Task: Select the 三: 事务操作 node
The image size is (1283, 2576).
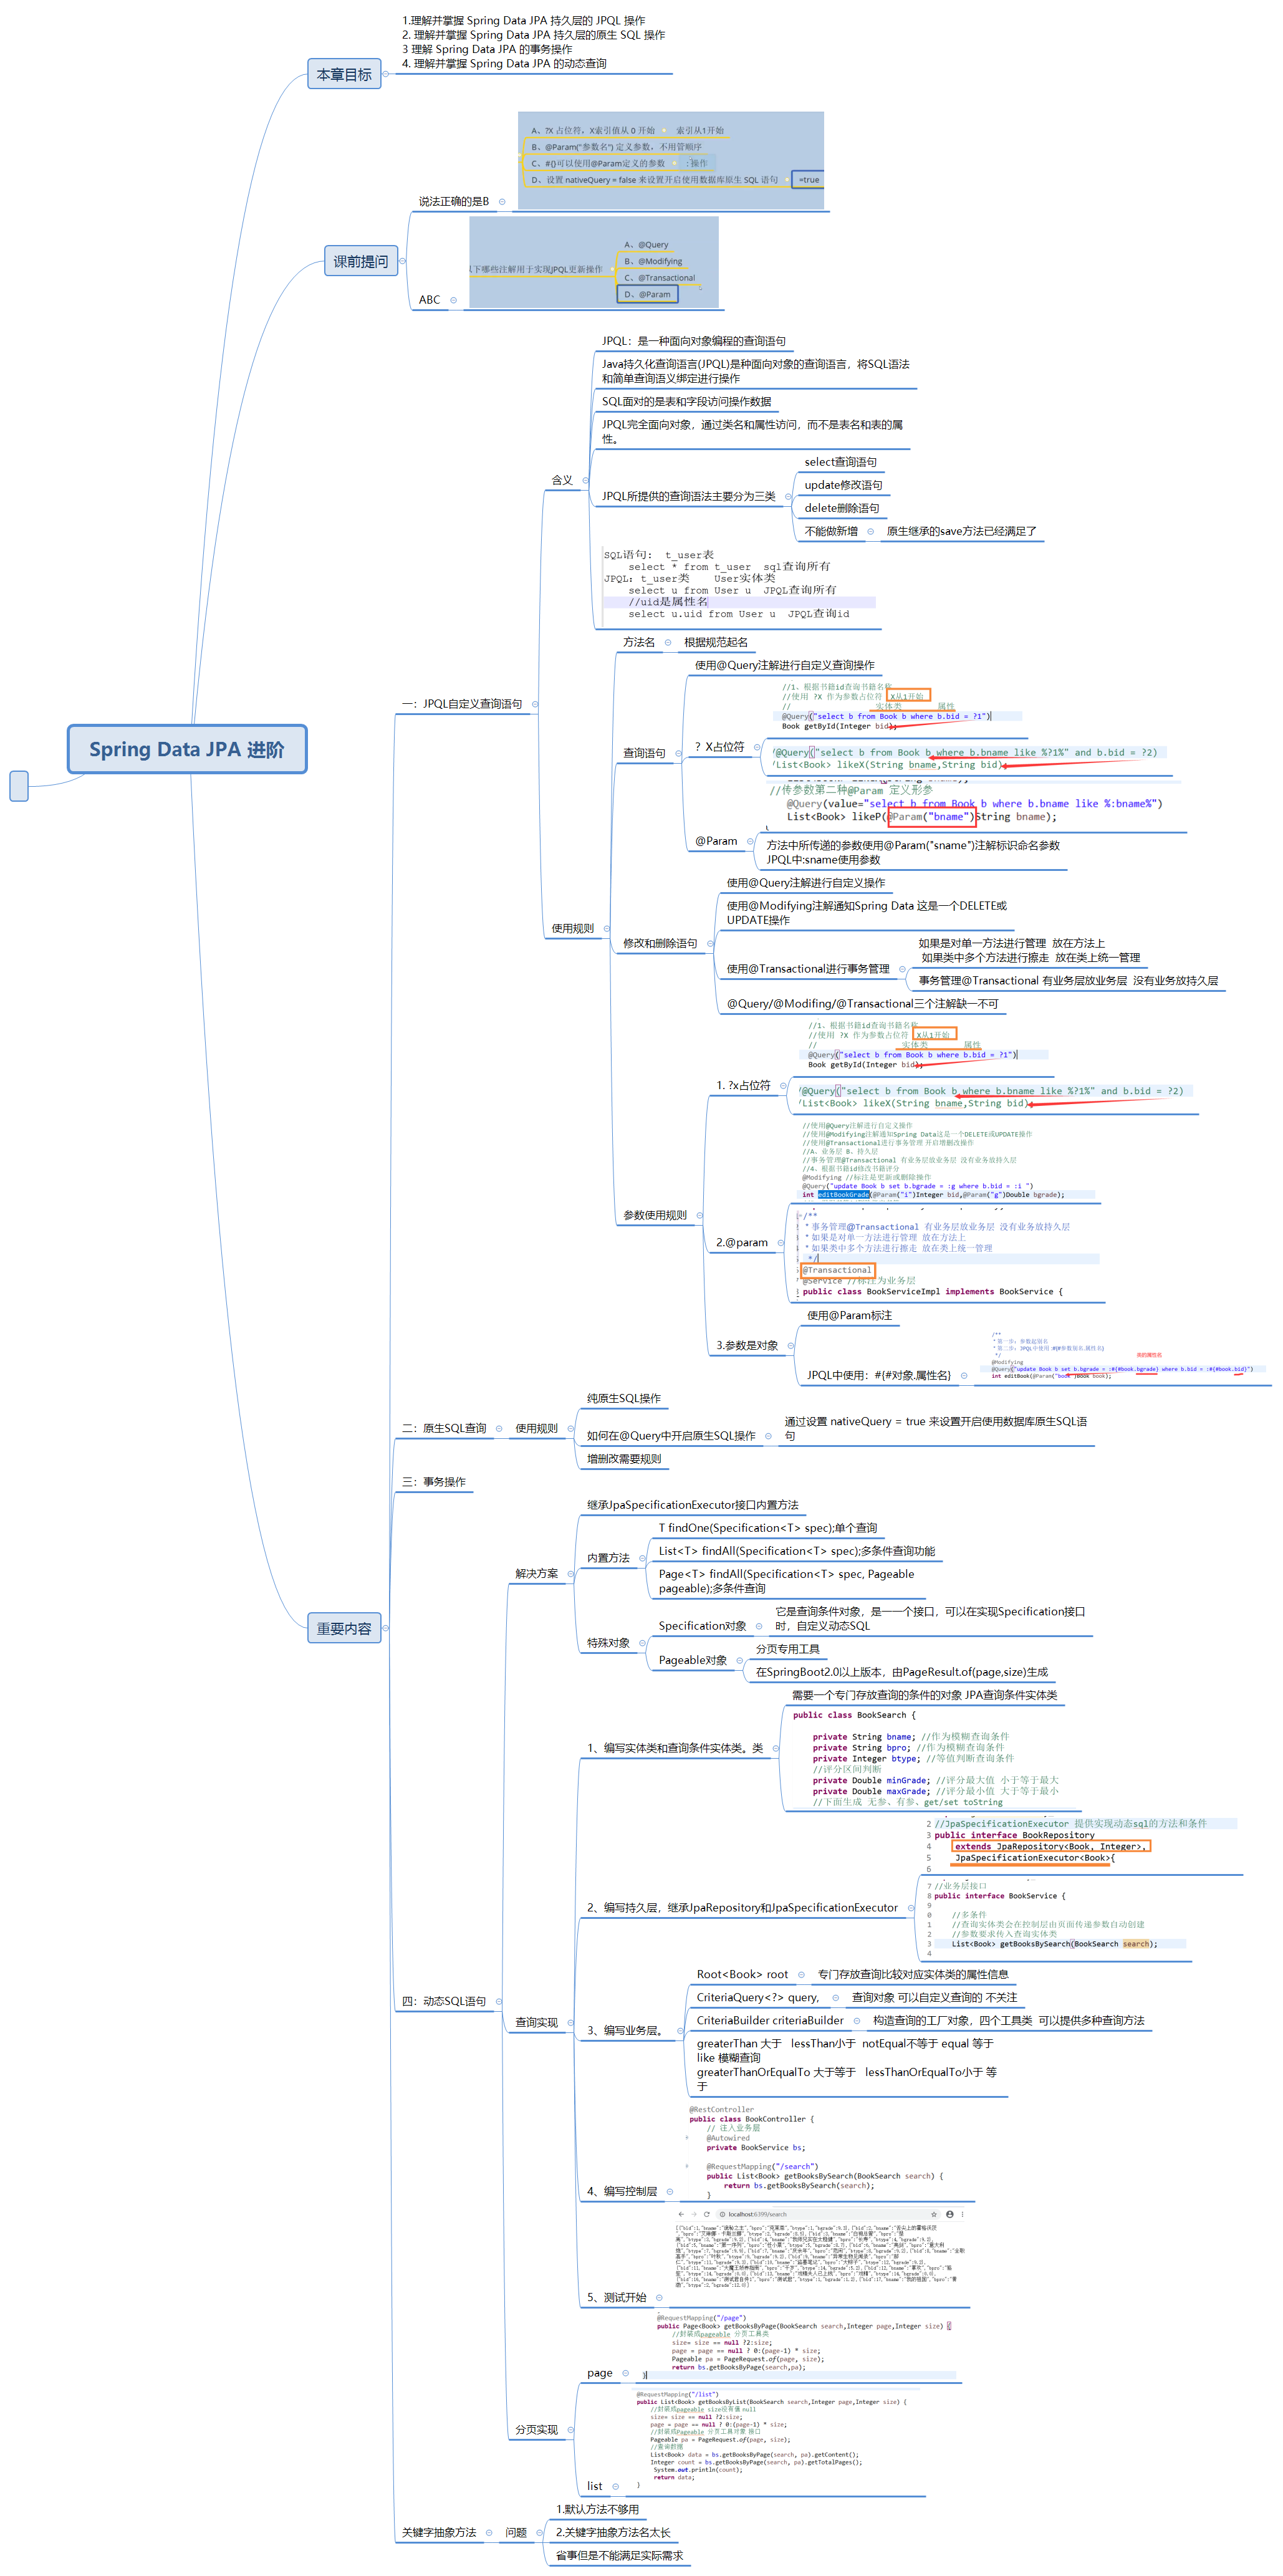Action: (433, 1482)
